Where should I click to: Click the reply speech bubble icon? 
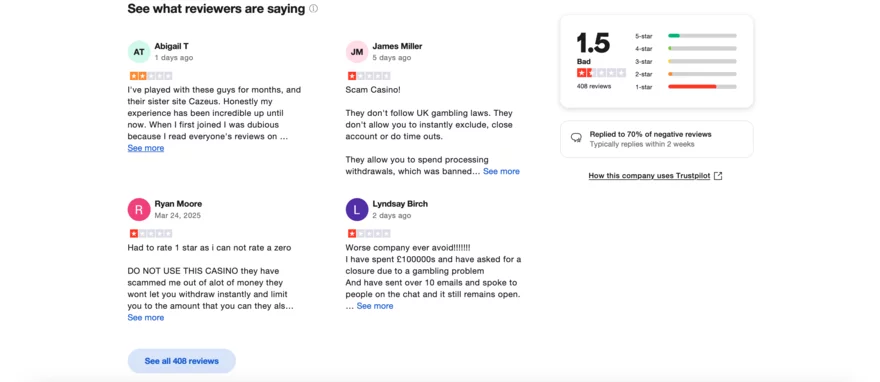point(576,137)
